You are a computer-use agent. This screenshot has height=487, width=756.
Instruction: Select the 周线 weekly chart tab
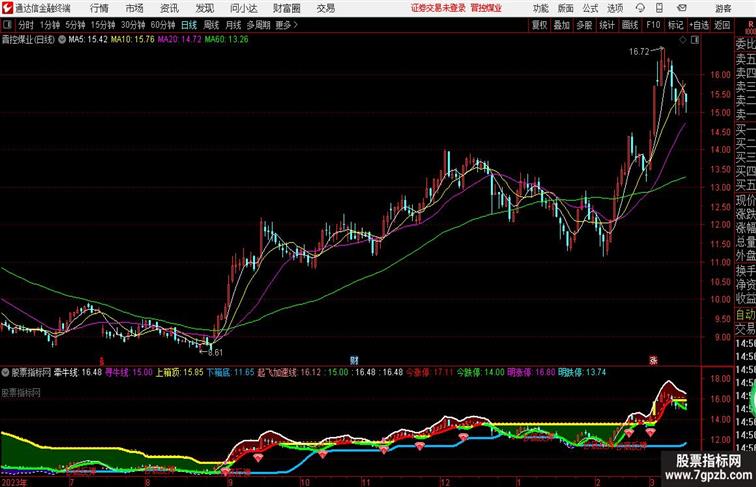211,25
